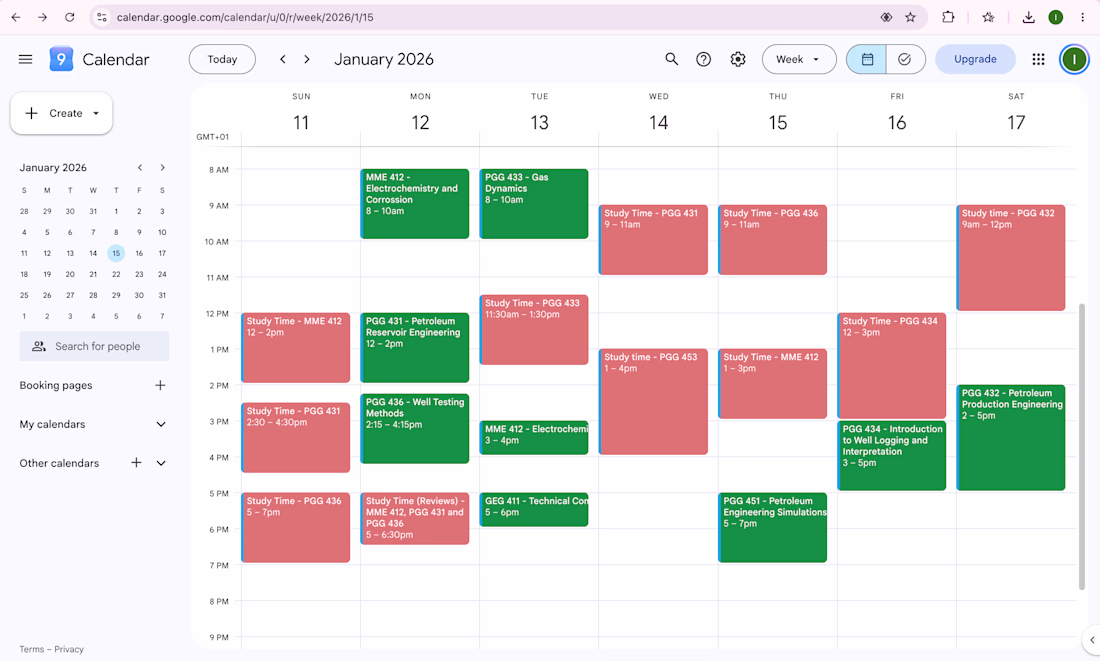Add a new booking page
1100x661 pixels.
[x=160, y=385]
